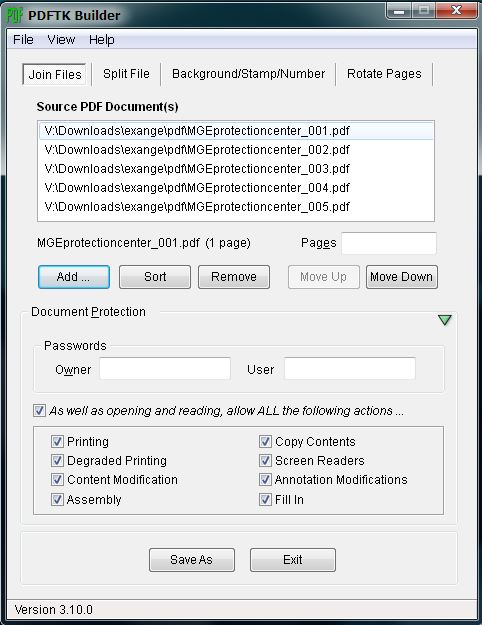
Task: Toggle the Copy Contents checkbox
Action: click(265, 441)
